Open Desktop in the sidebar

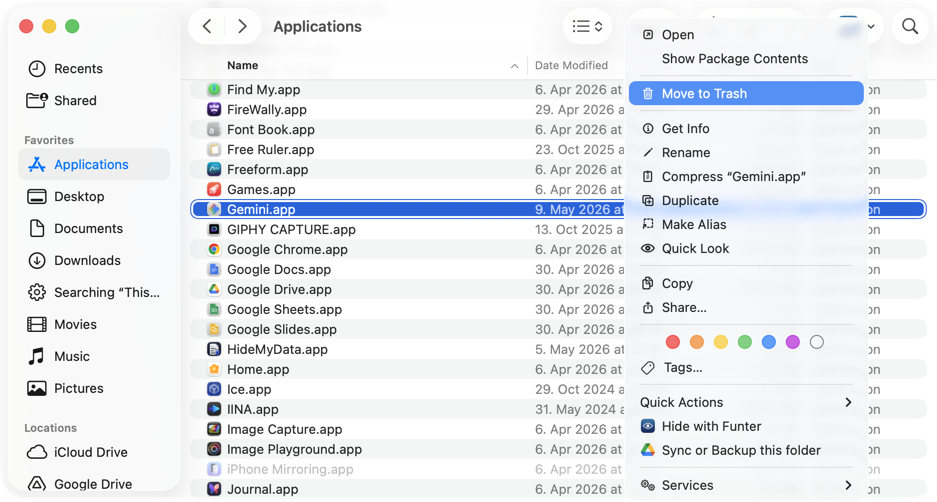(94, 197)
